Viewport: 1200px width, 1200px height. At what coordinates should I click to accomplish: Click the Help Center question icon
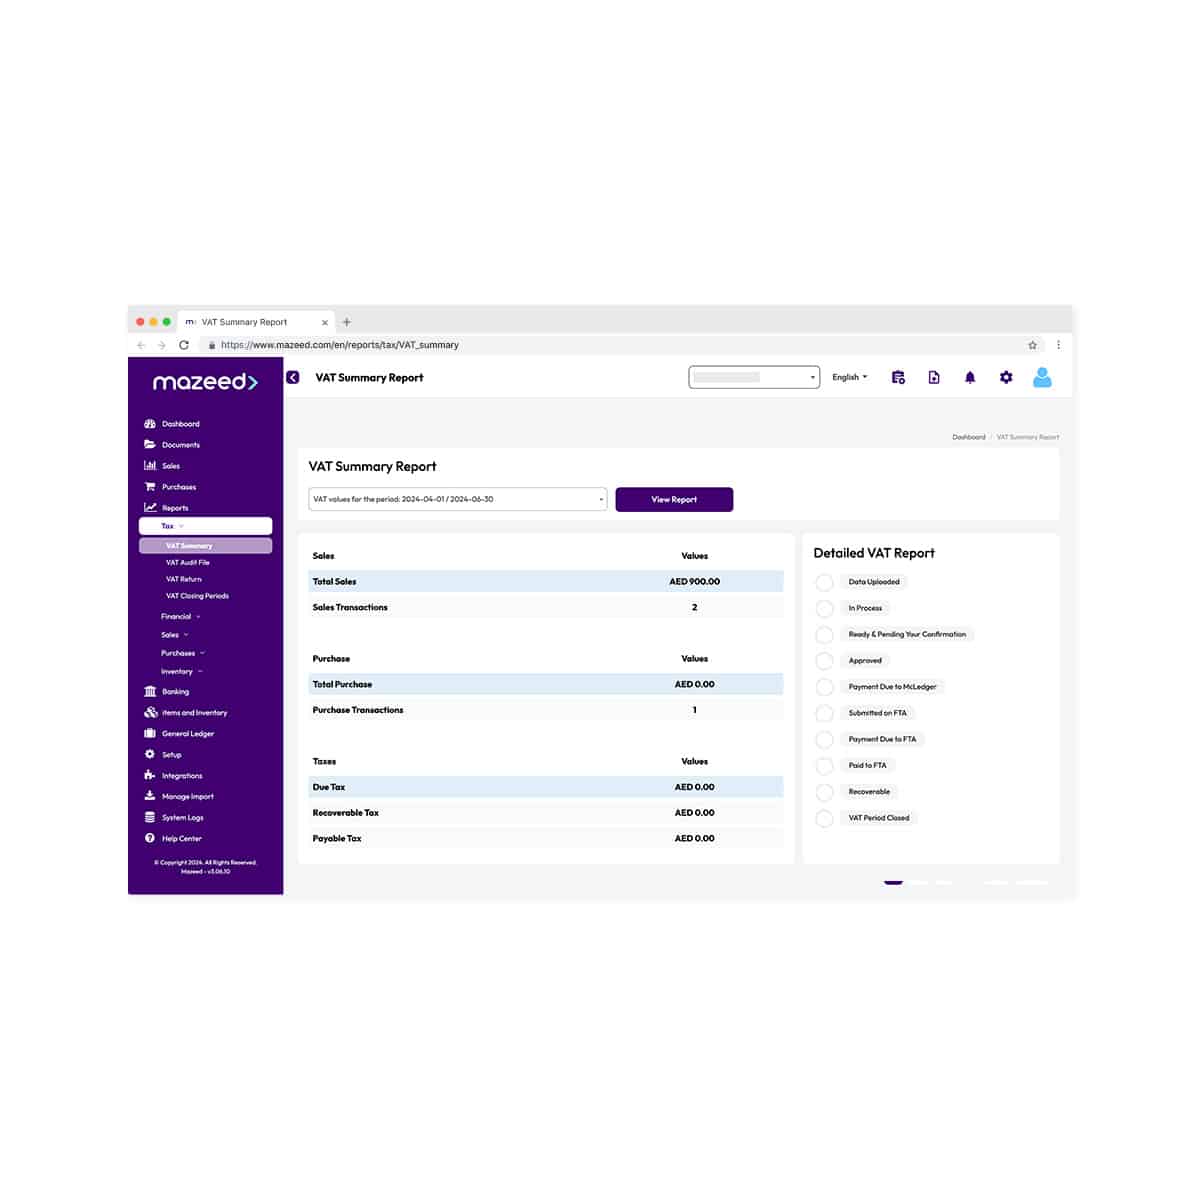tap(150, 838)
